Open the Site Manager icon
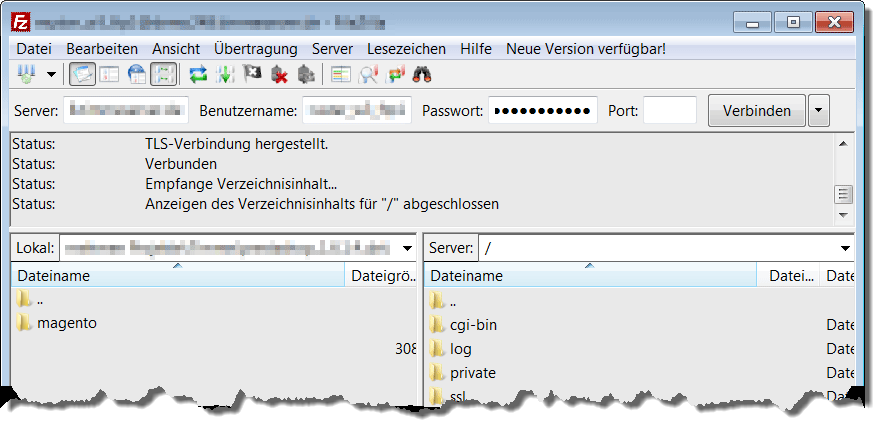 click(26, 74)
